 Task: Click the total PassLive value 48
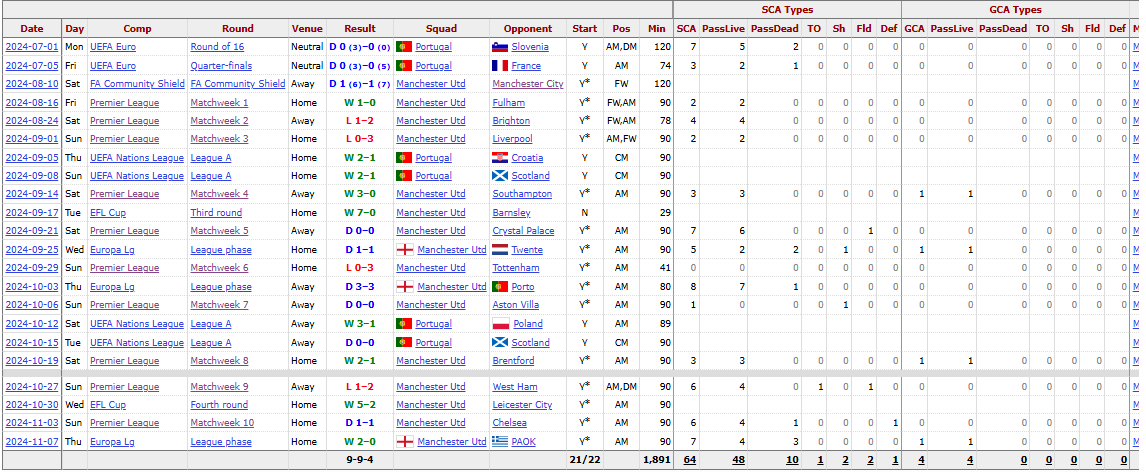[x=737, y=460]
